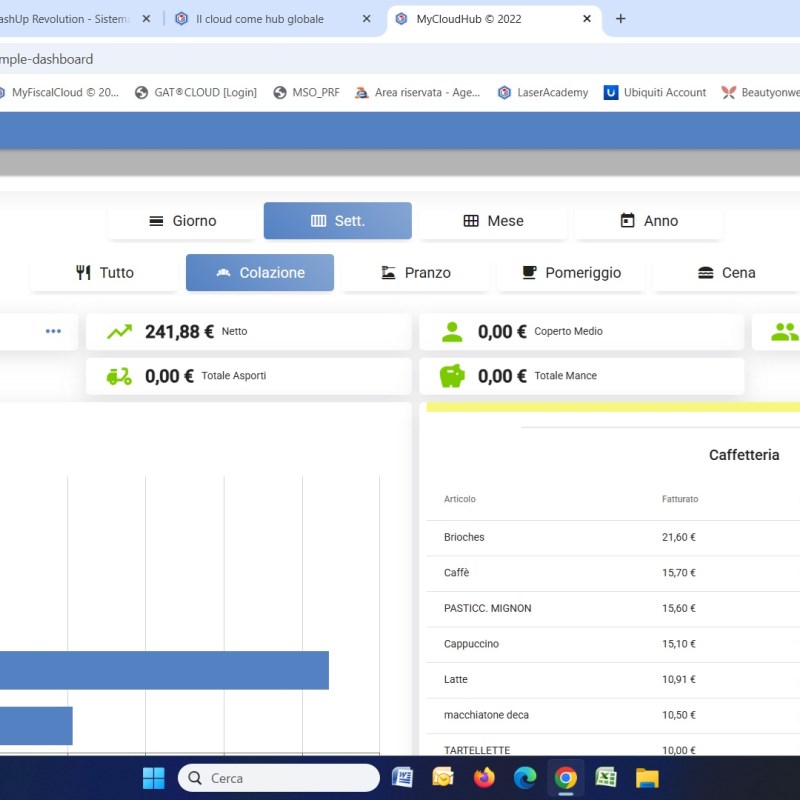Click the Coperto Medio person icon
Screen dimensions: 800x800
453,330
